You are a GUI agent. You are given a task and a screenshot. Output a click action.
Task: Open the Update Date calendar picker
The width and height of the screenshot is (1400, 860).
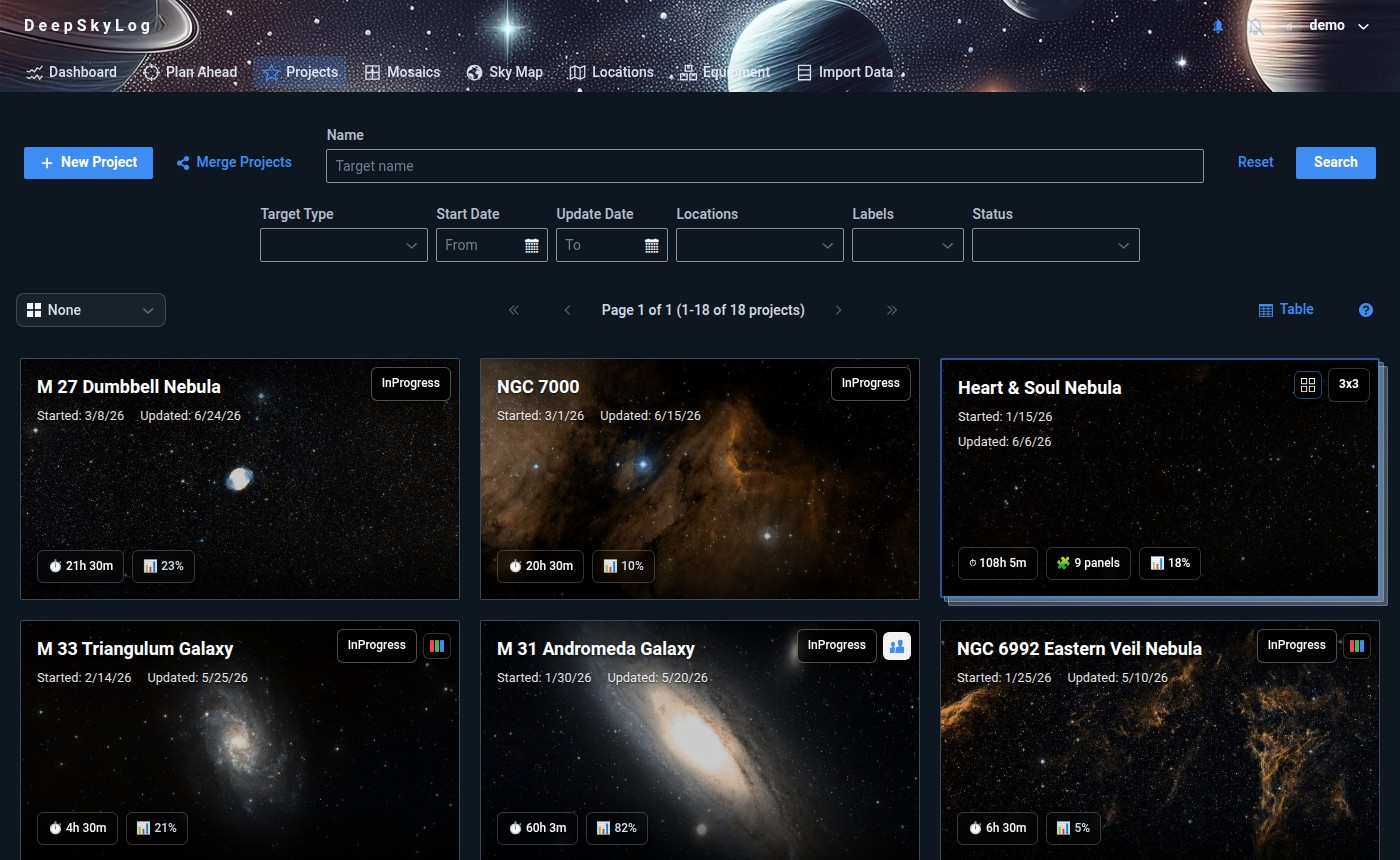point(652,245)
